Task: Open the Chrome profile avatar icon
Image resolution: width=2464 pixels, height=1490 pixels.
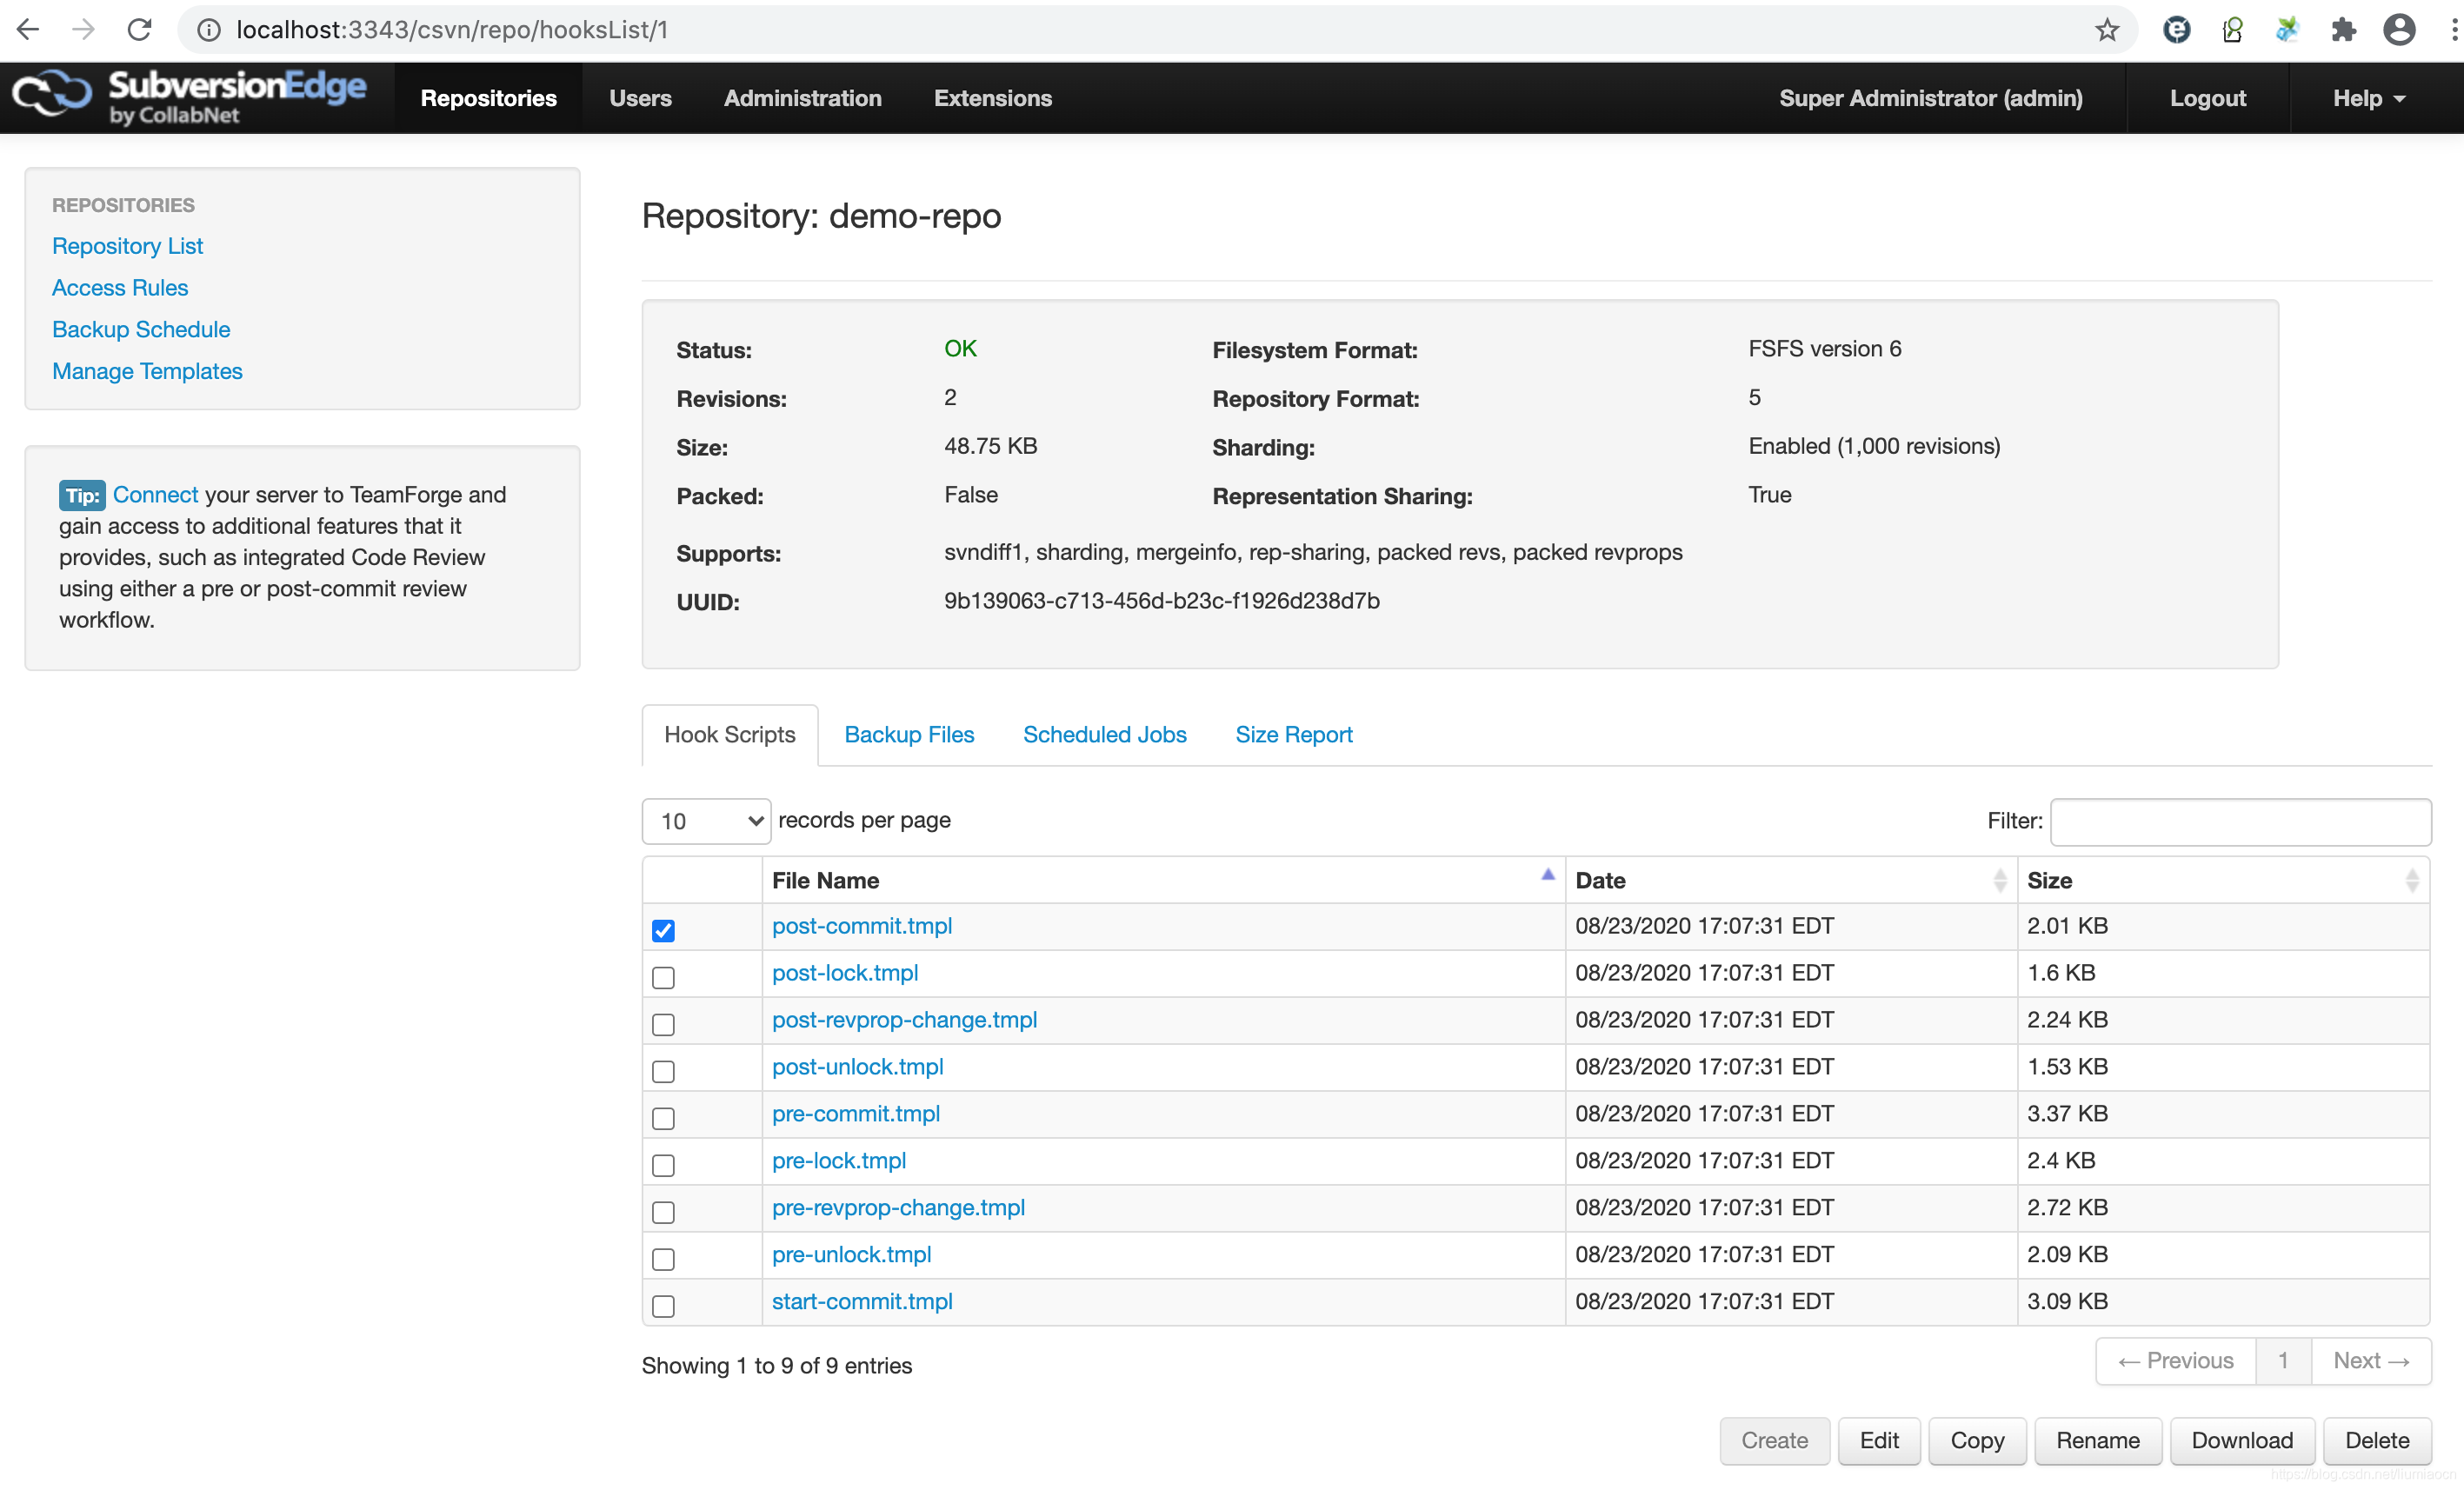Action: (2399, 30)
